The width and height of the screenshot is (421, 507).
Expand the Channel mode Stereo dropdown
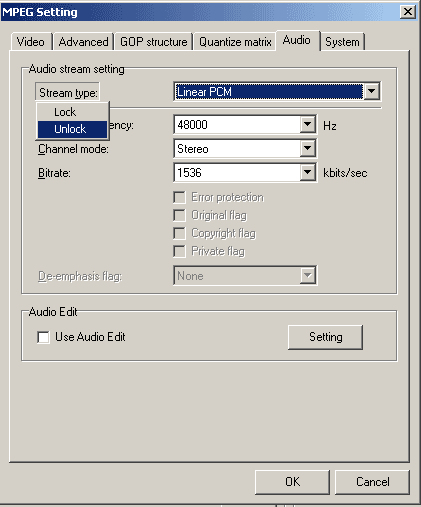click(x=307, y=148)
